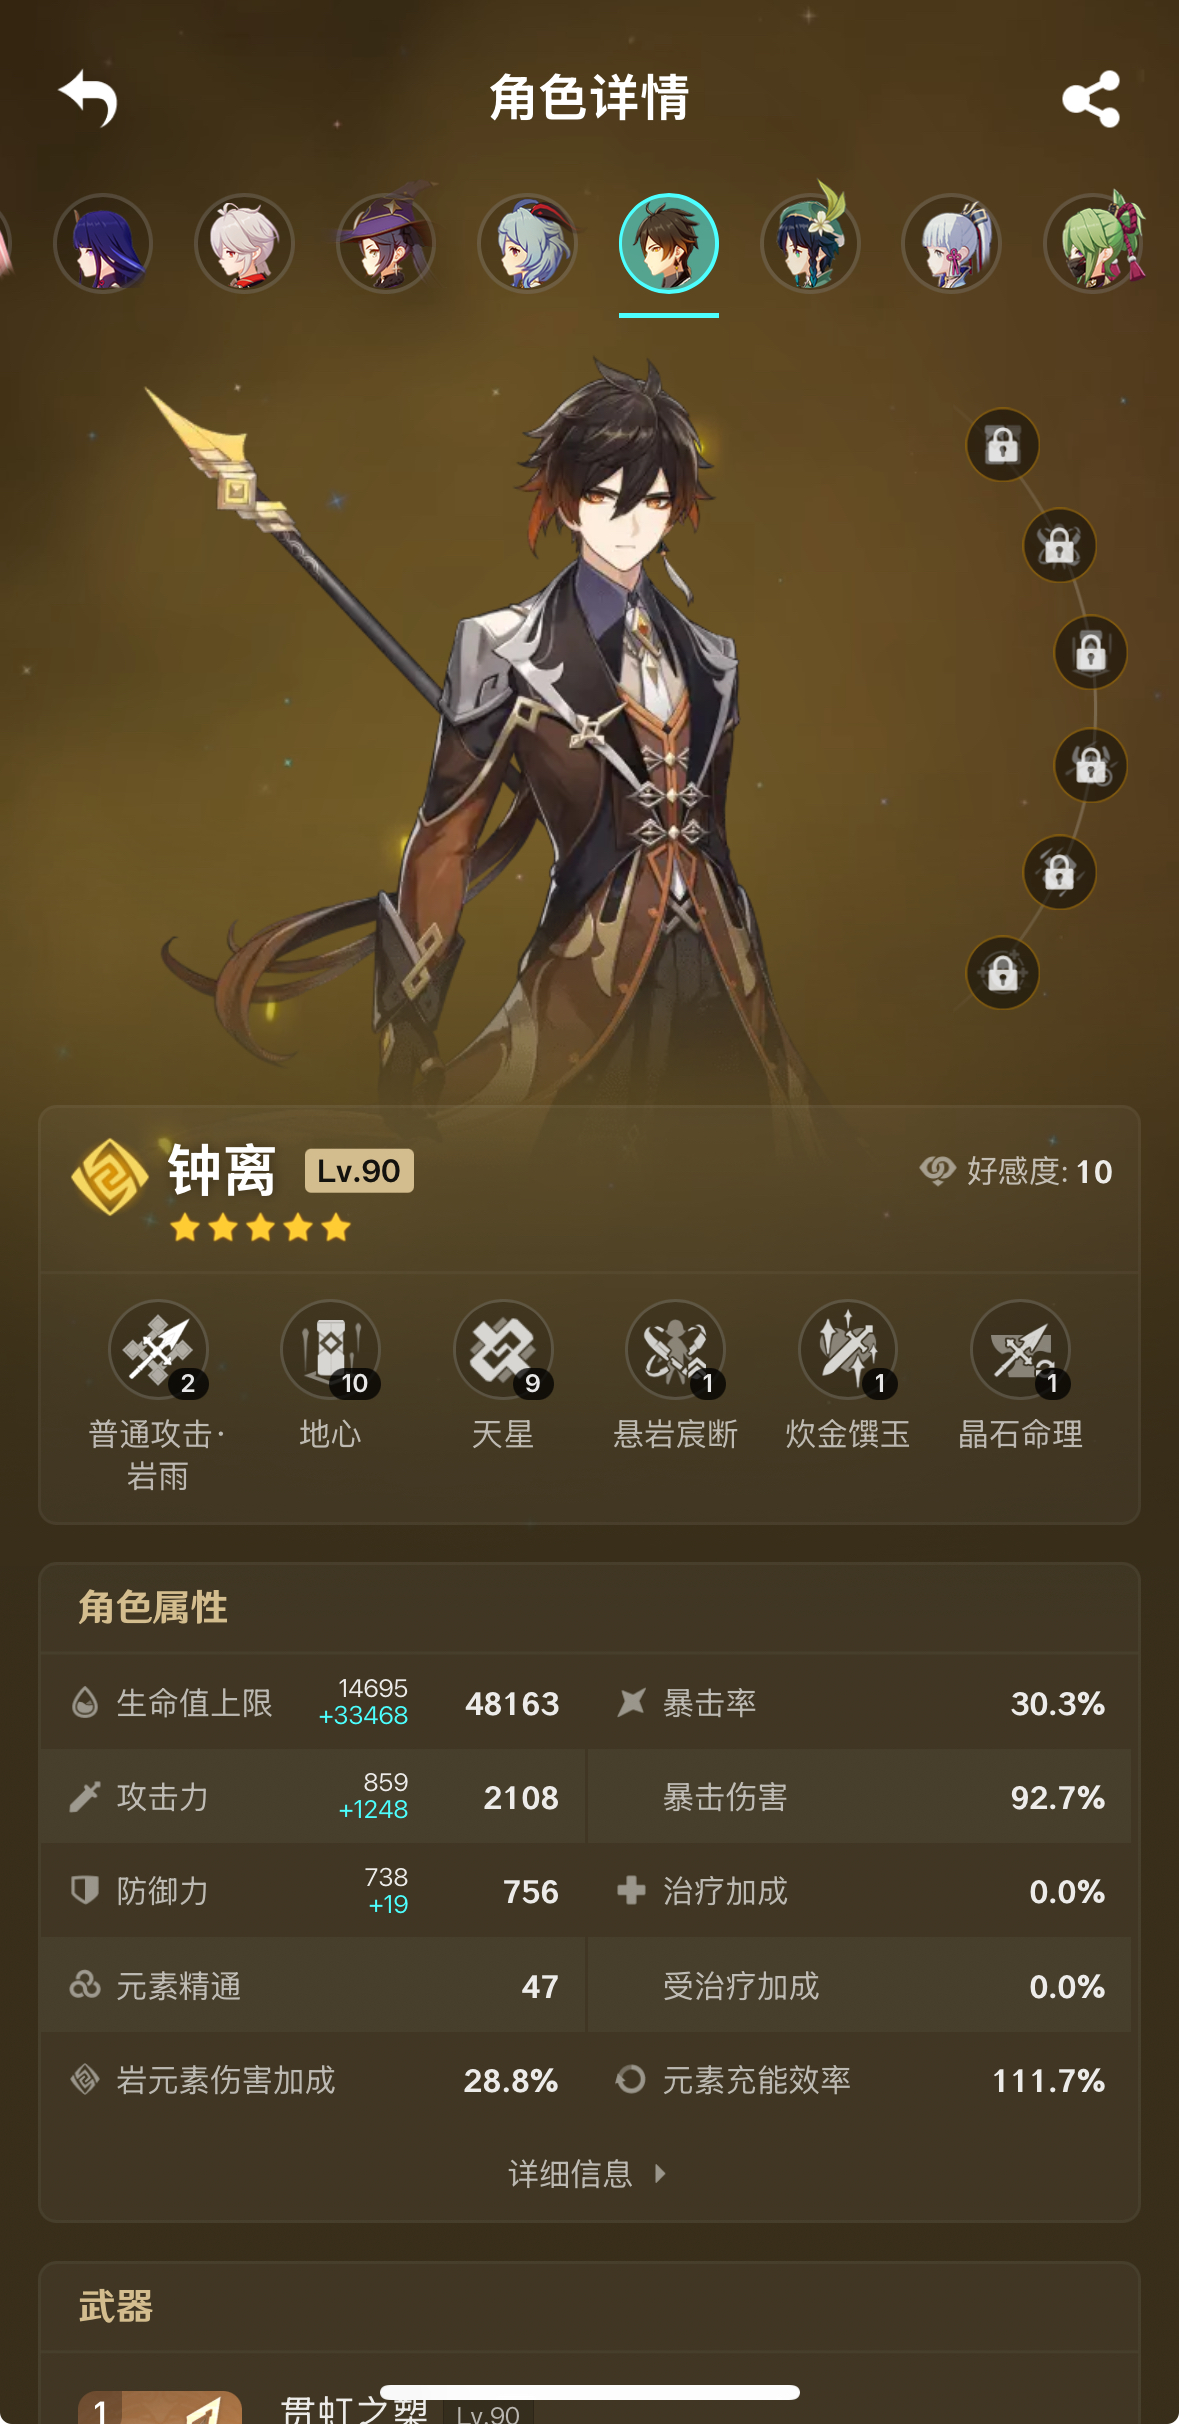
Task: Tap the topmost locked constellation icon
Action: pyautogui.click(x=1002, y=444)
